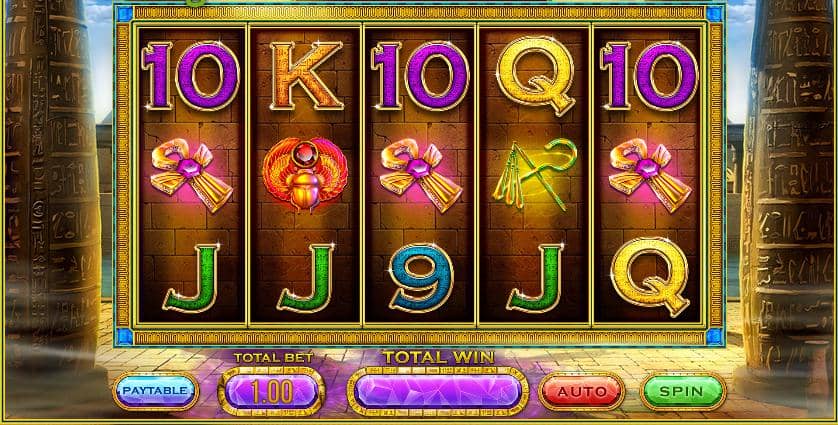The image size is (838, 425).
Task: Click the Total Bet 1.00 amount field
Action: (x=271, y=391)
